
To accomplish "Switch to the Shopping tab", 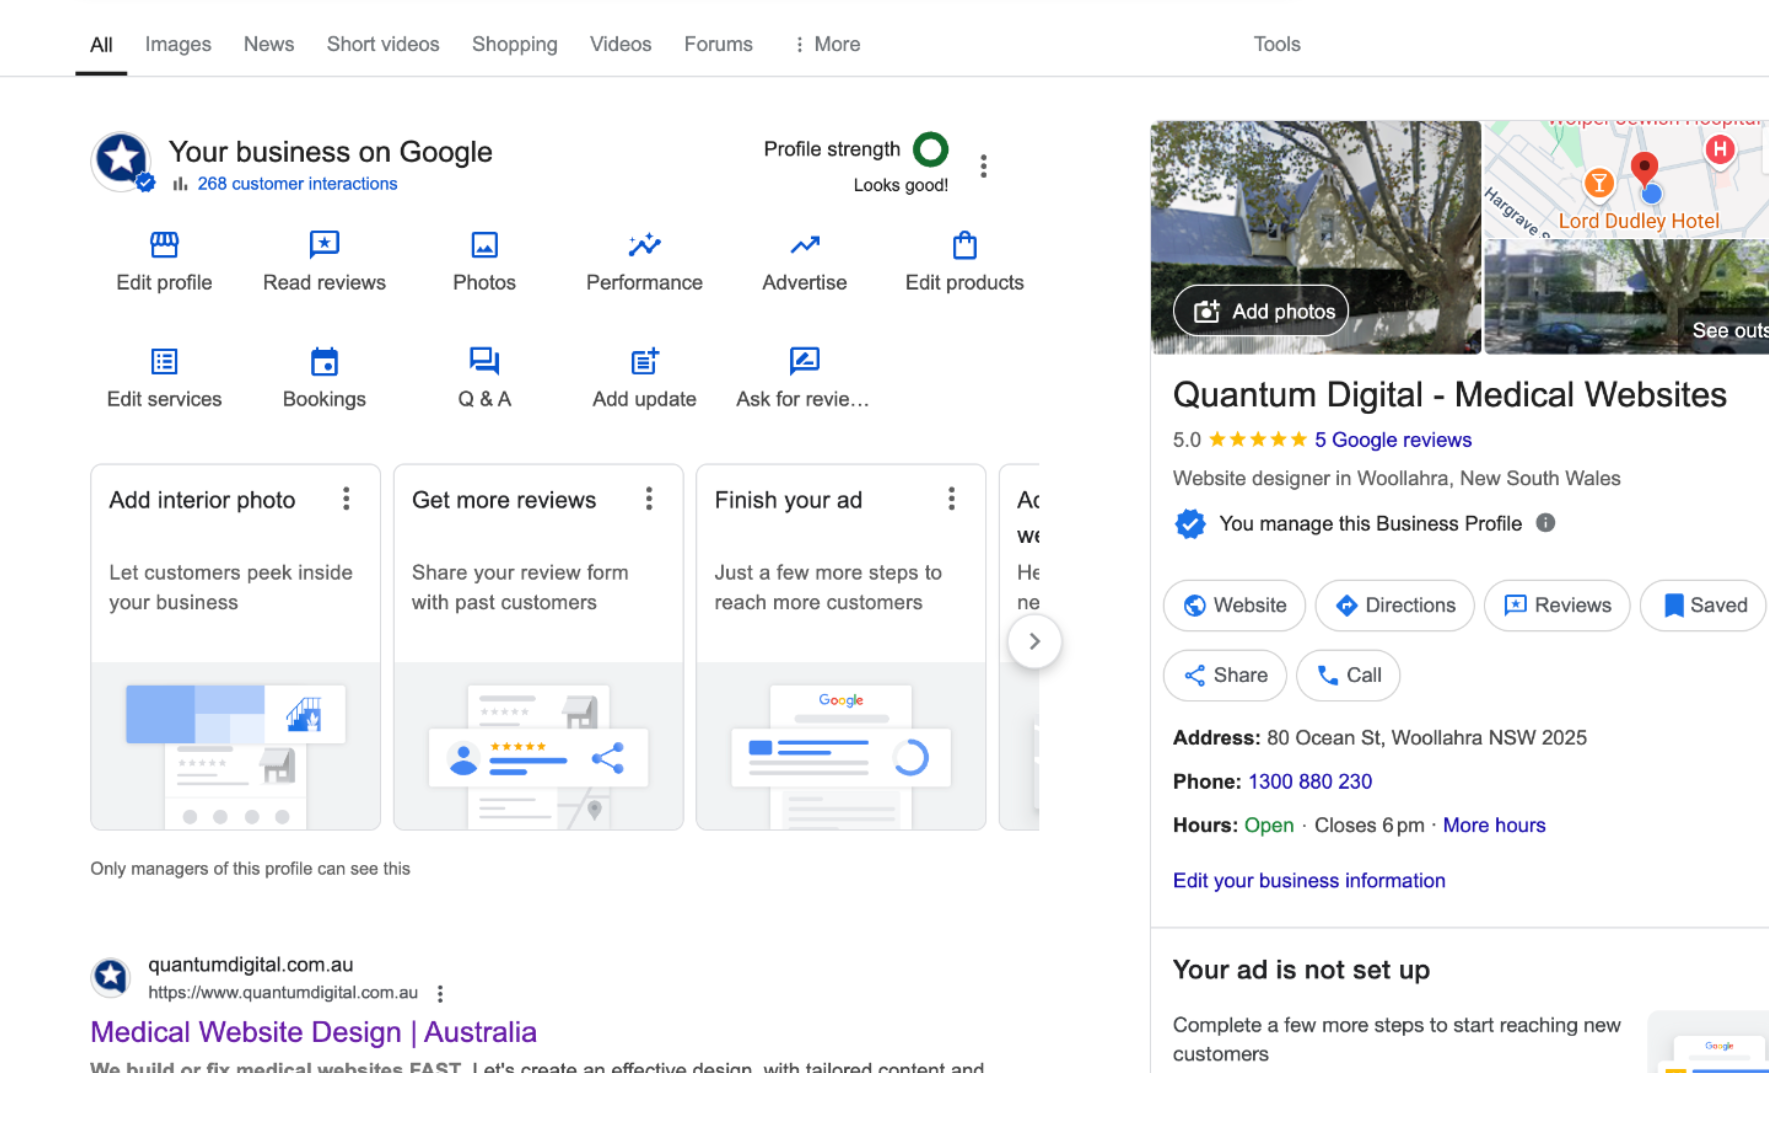I will tap(515, 44).
